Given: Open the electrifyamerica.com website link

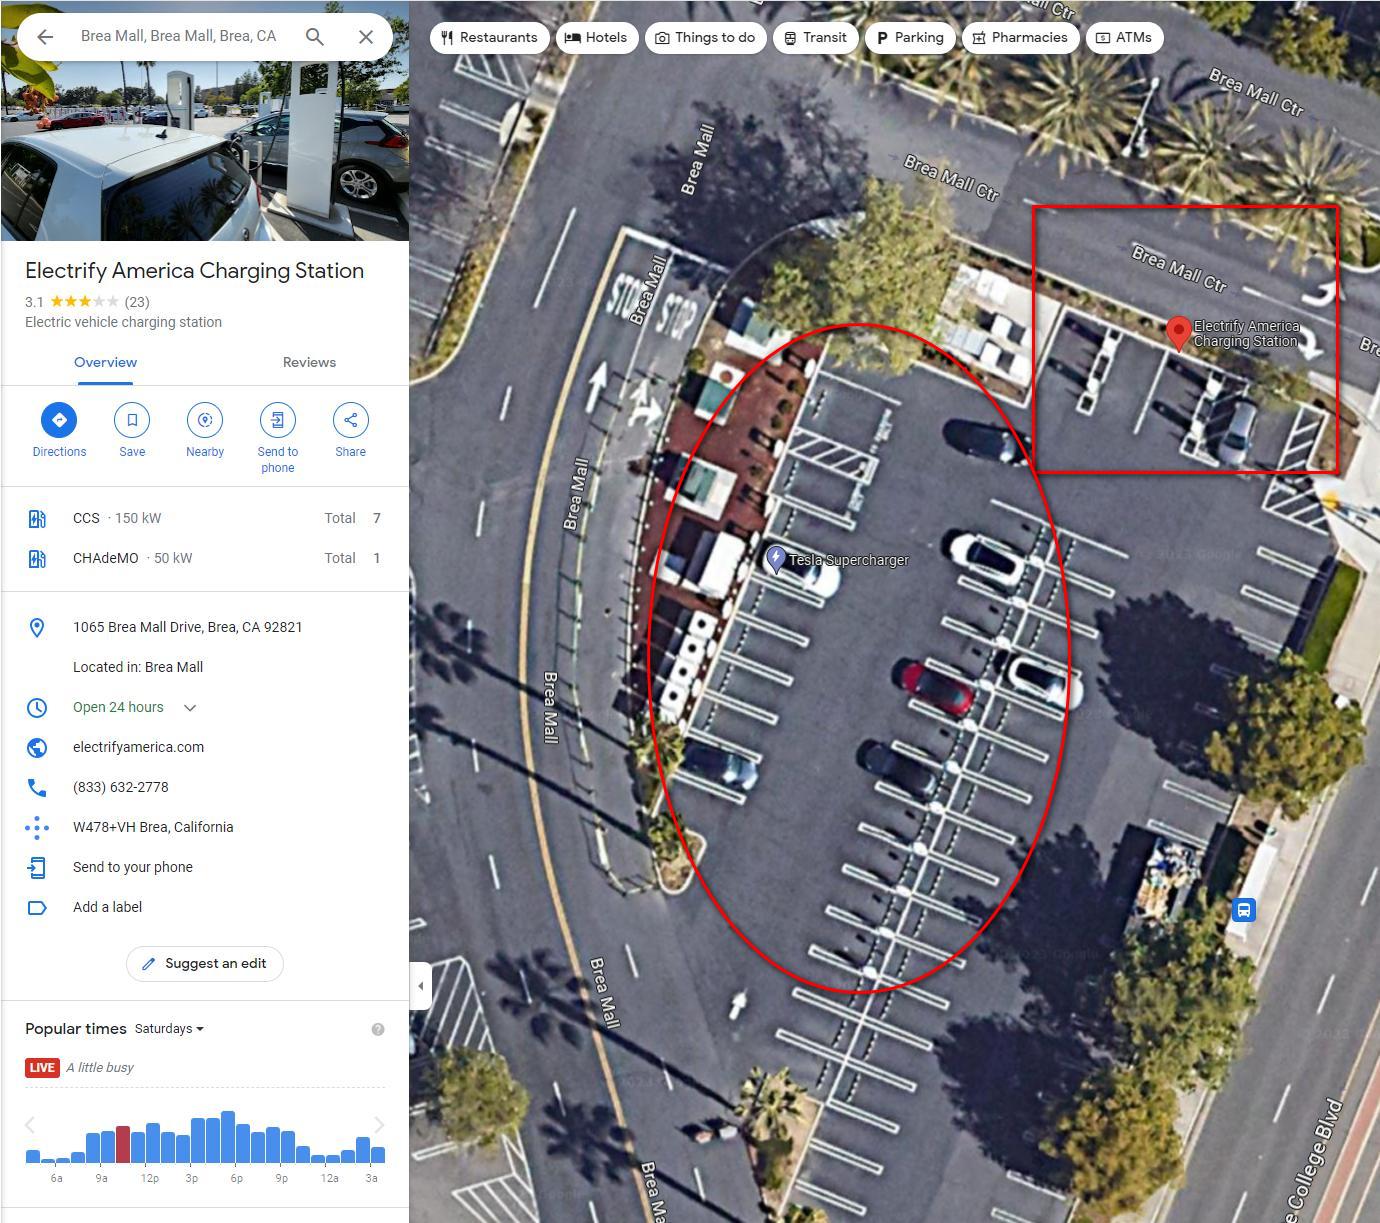Looking at the screenshot, I should click(x=138, y=747).
